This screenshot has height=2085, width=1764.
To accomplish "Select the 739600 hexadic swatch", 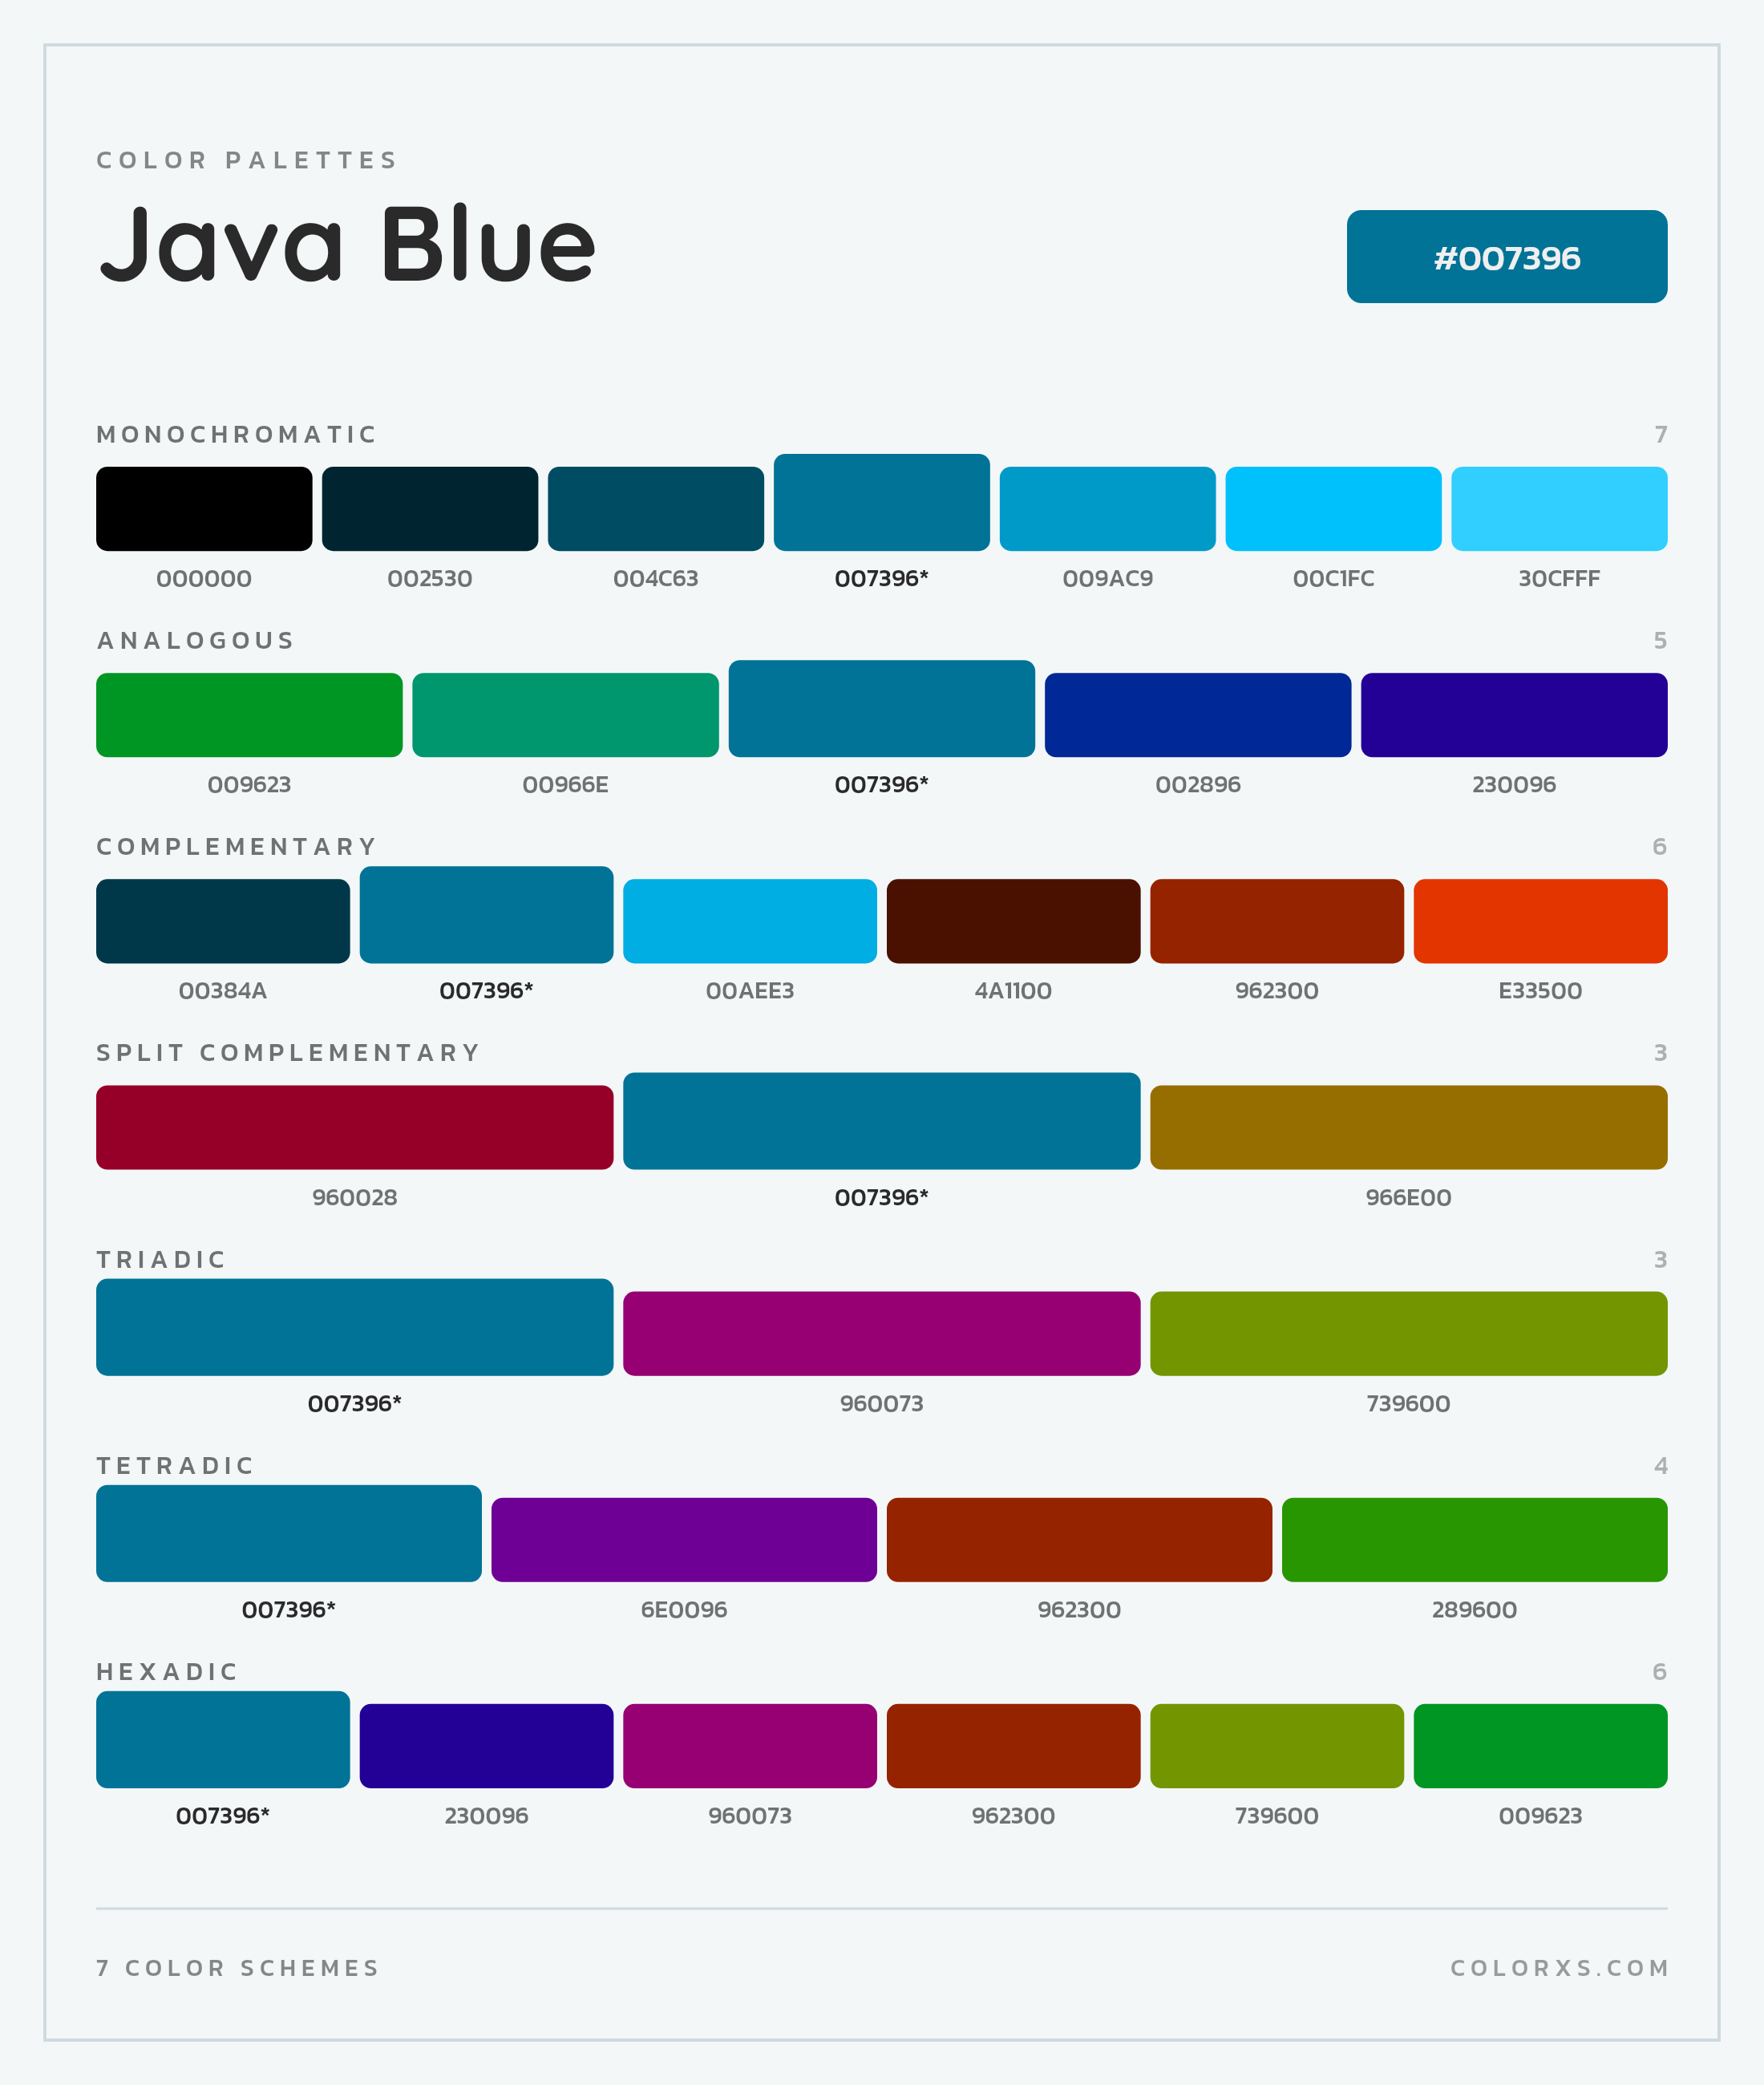I will 1277,1746.
